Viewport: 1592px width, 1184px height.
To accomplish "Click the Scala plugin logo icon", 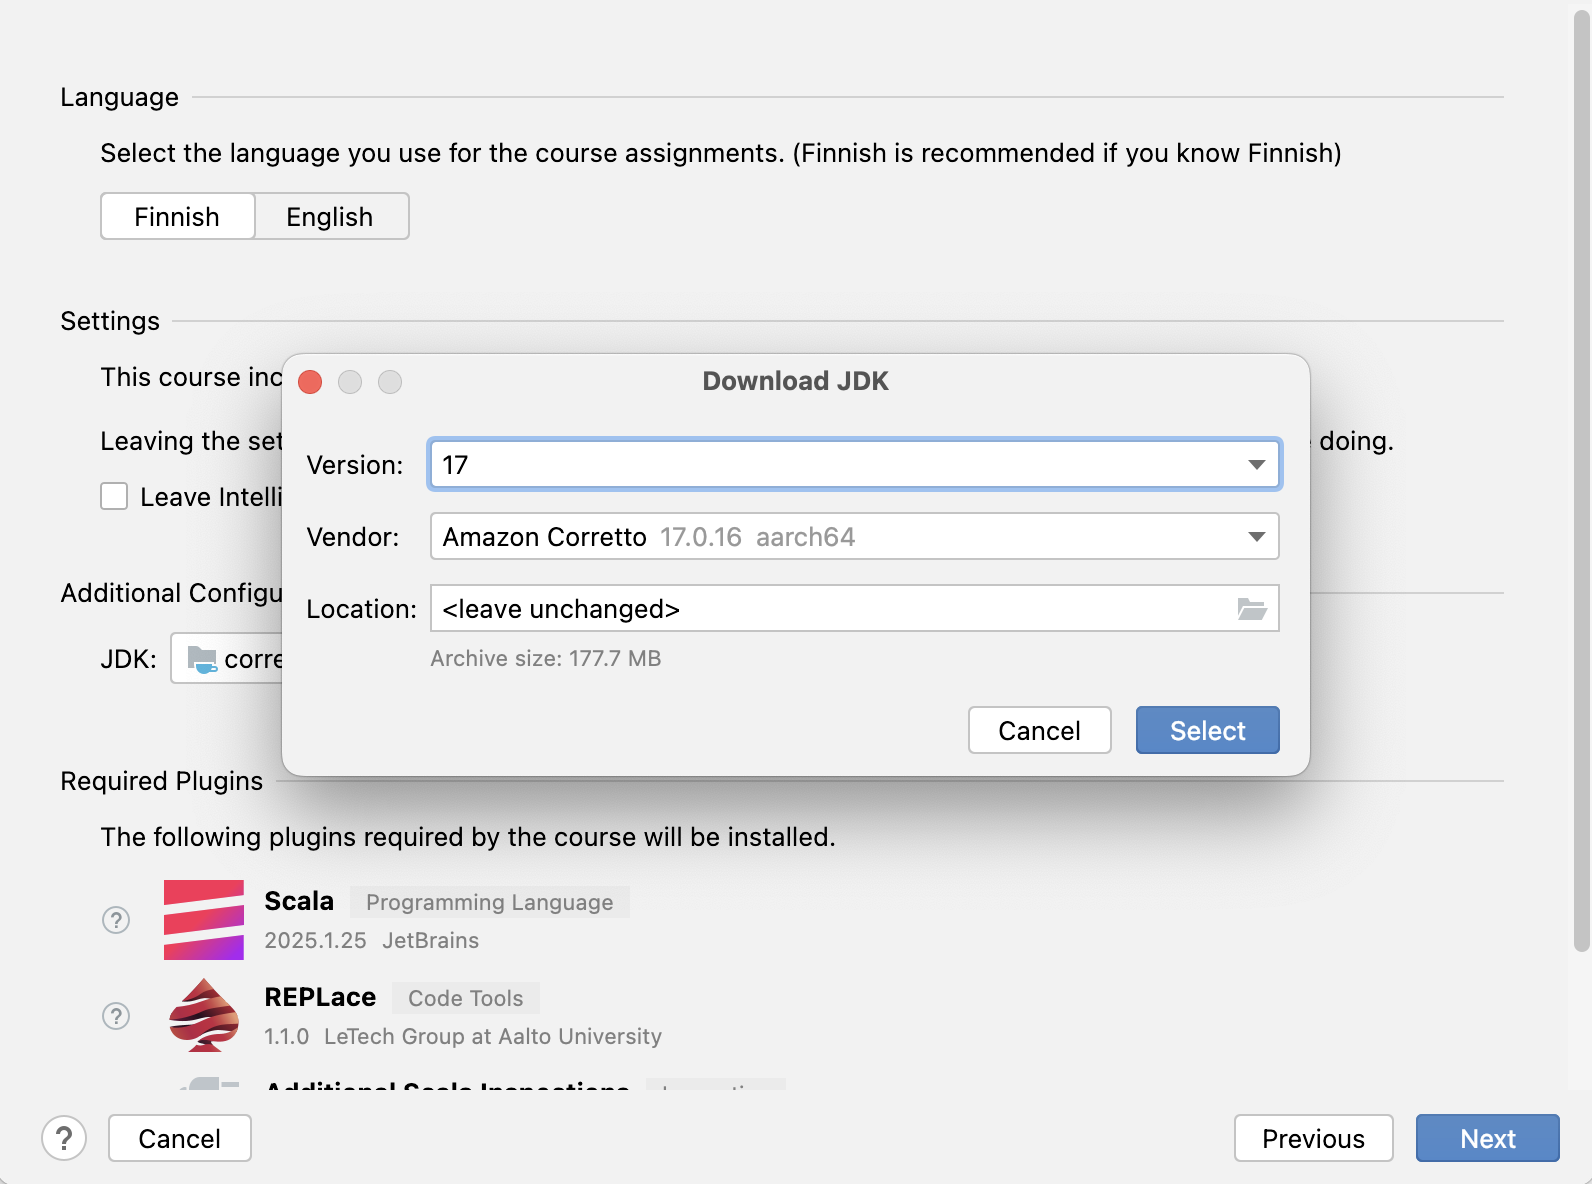I will pos(204,920).
